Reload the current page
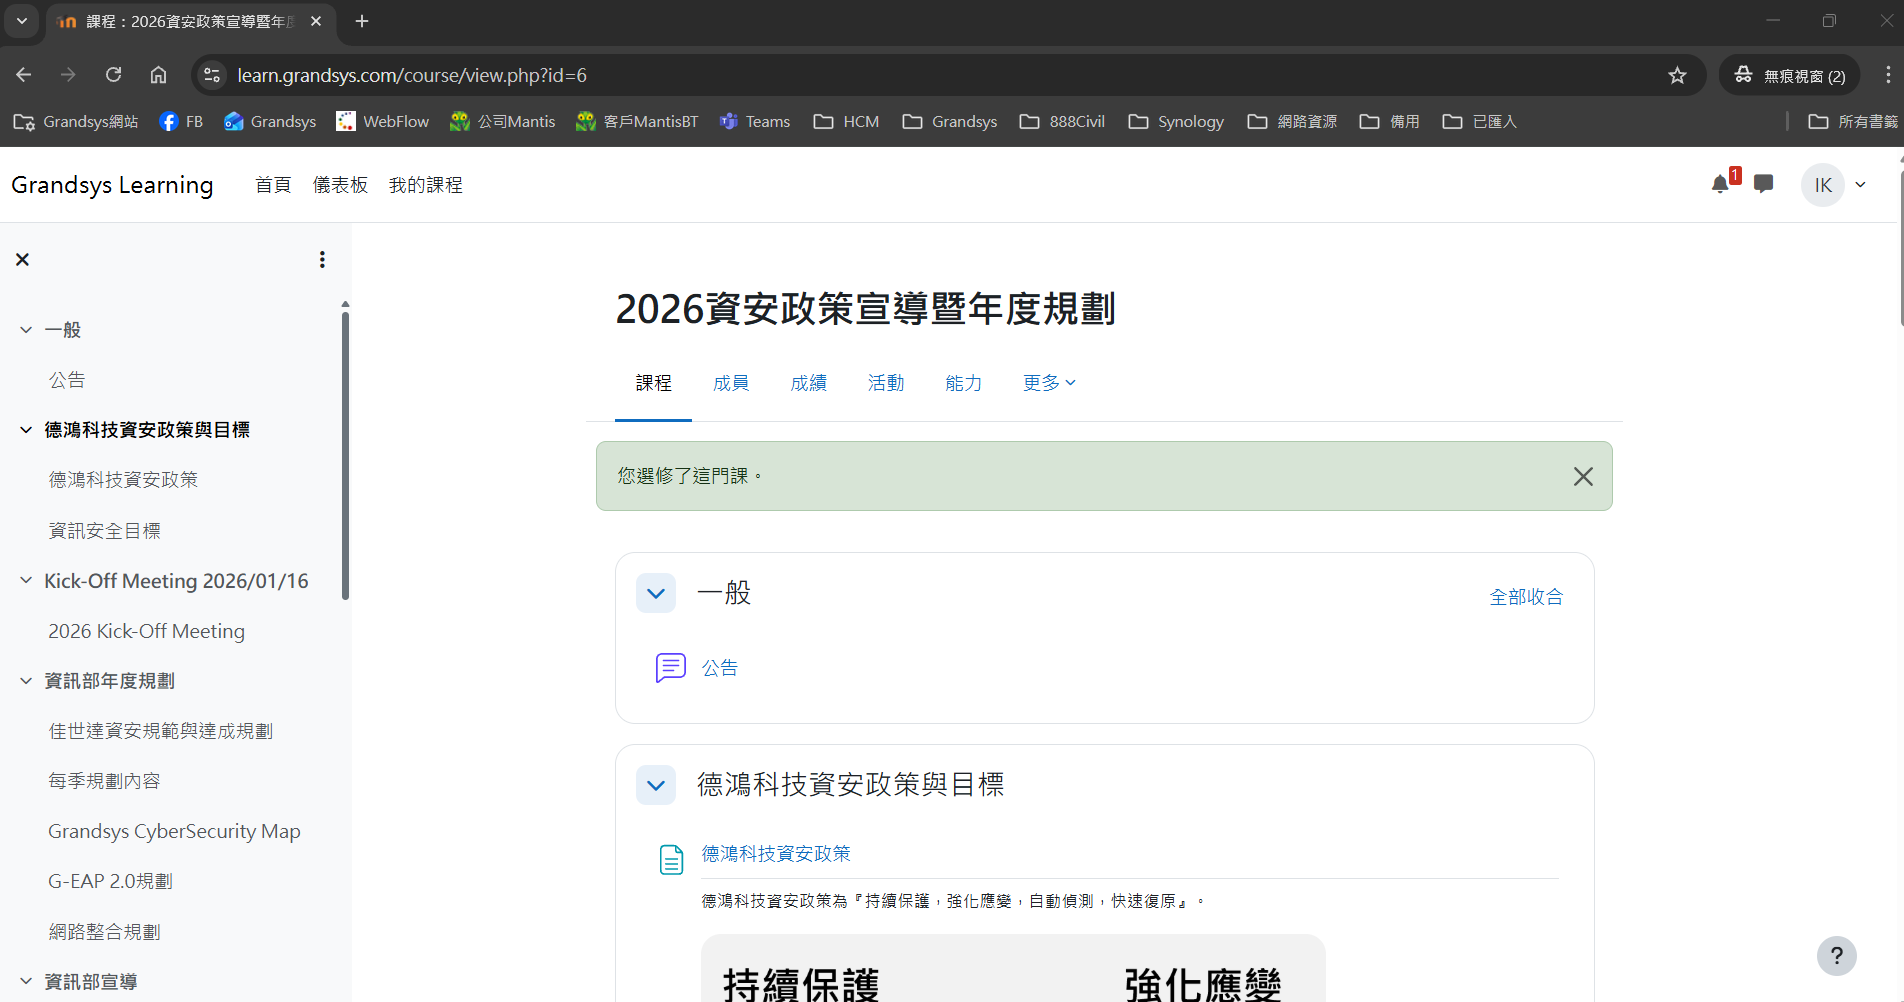Viewport: 1904px width, 1002px height. pos(113,74)
